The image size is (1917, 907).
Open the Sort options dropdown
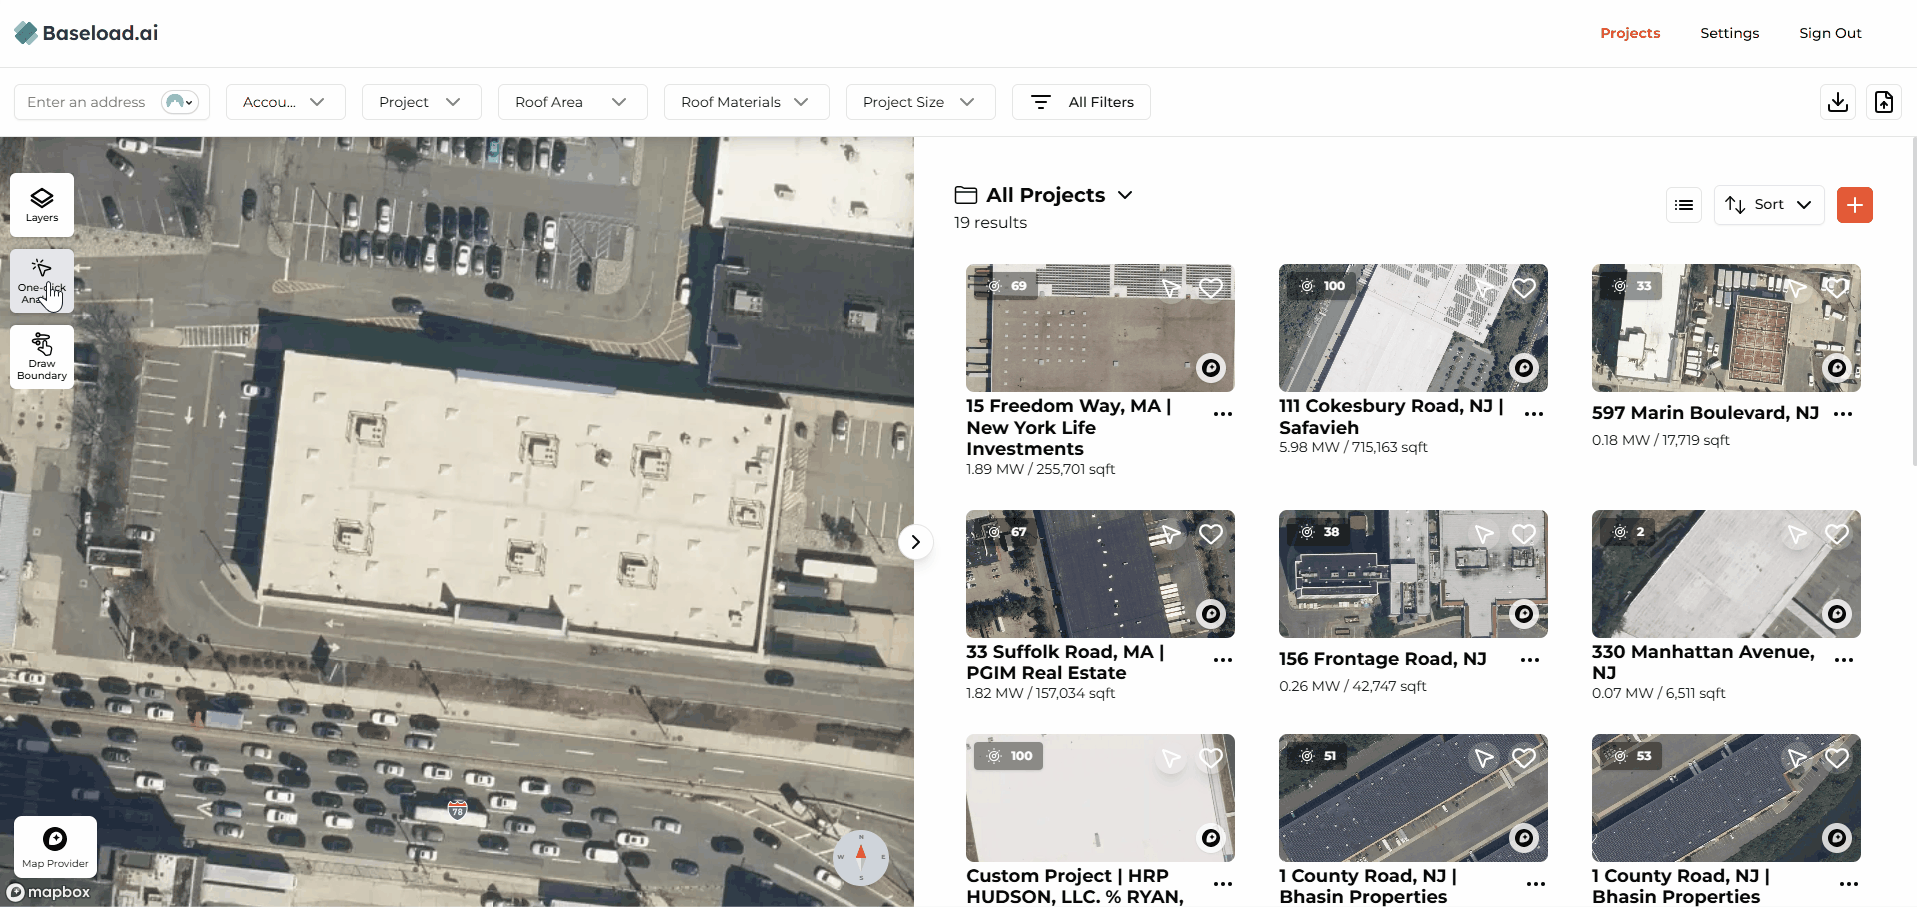point(1768,204)
